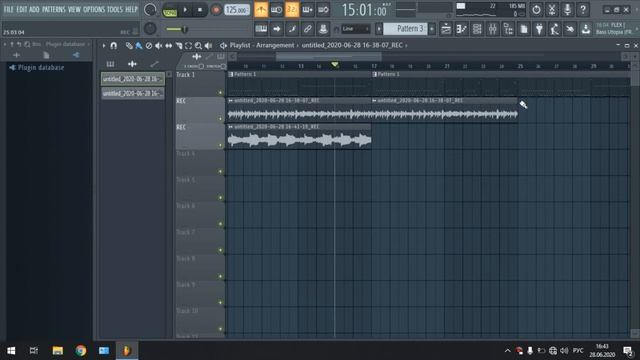Open the Mixer icon
The height and width of the screenshot is (360, 640).
click(x=492, y=29)
